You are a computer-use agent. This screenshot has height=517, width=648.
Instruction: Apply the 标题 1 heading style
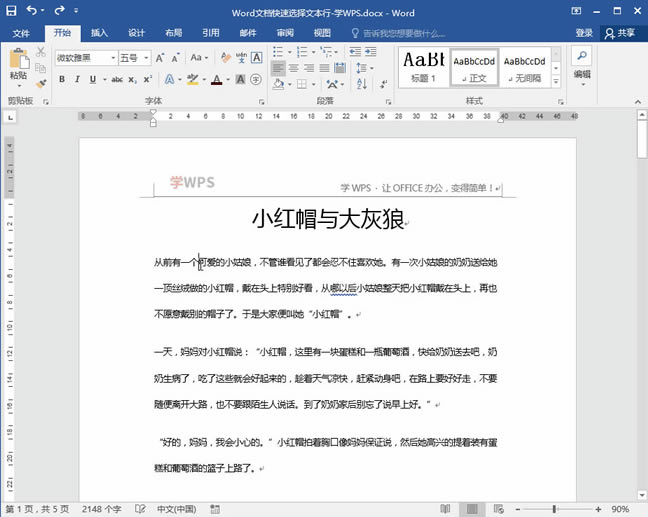[423, 66]
